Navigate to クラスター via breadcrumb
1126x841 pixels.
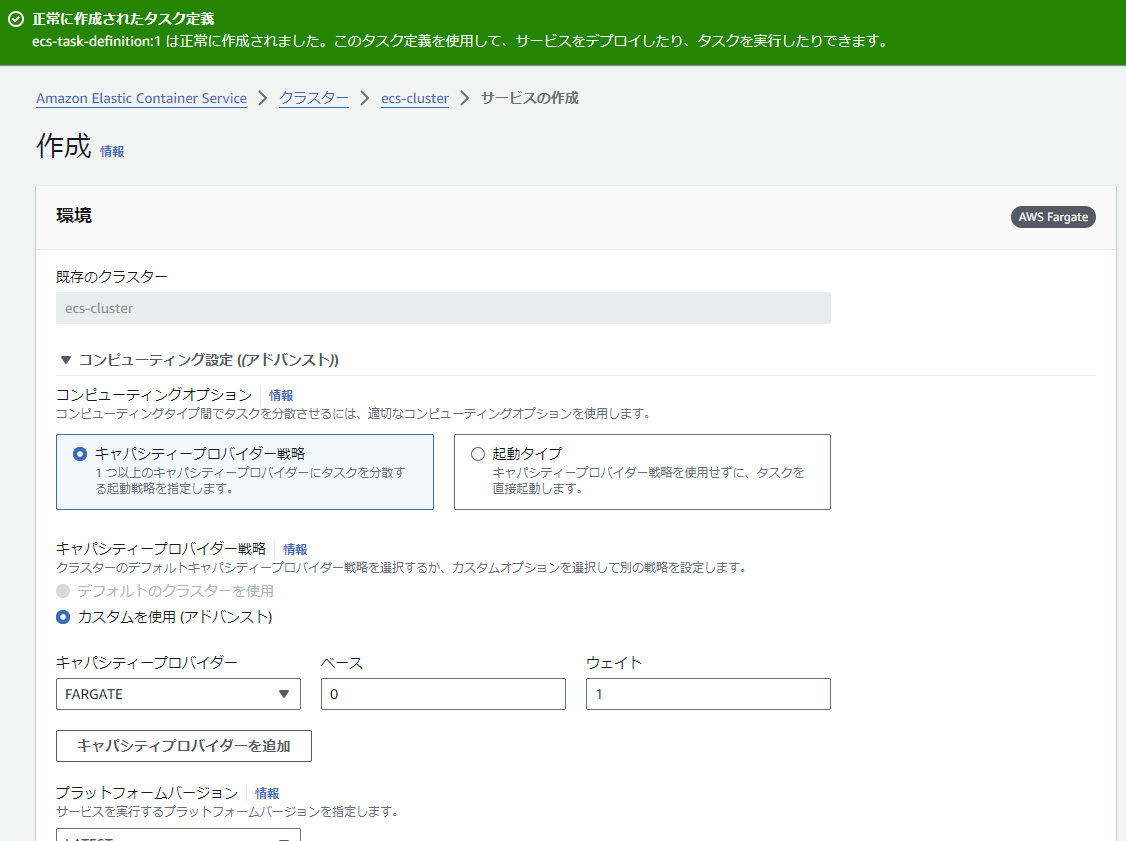pos(313,98)
